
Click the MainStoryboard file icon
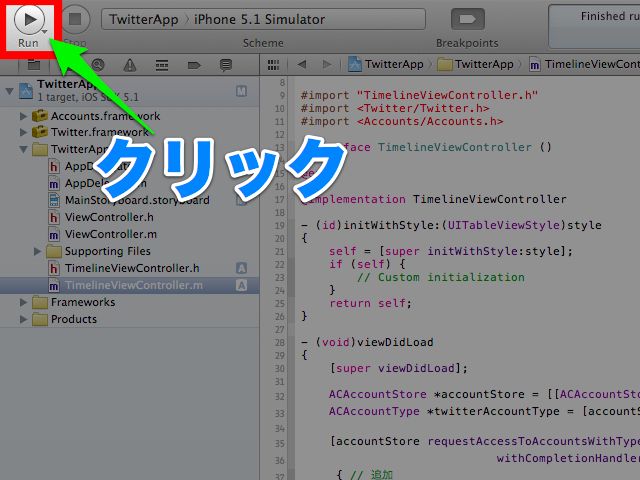coord(53,200)
